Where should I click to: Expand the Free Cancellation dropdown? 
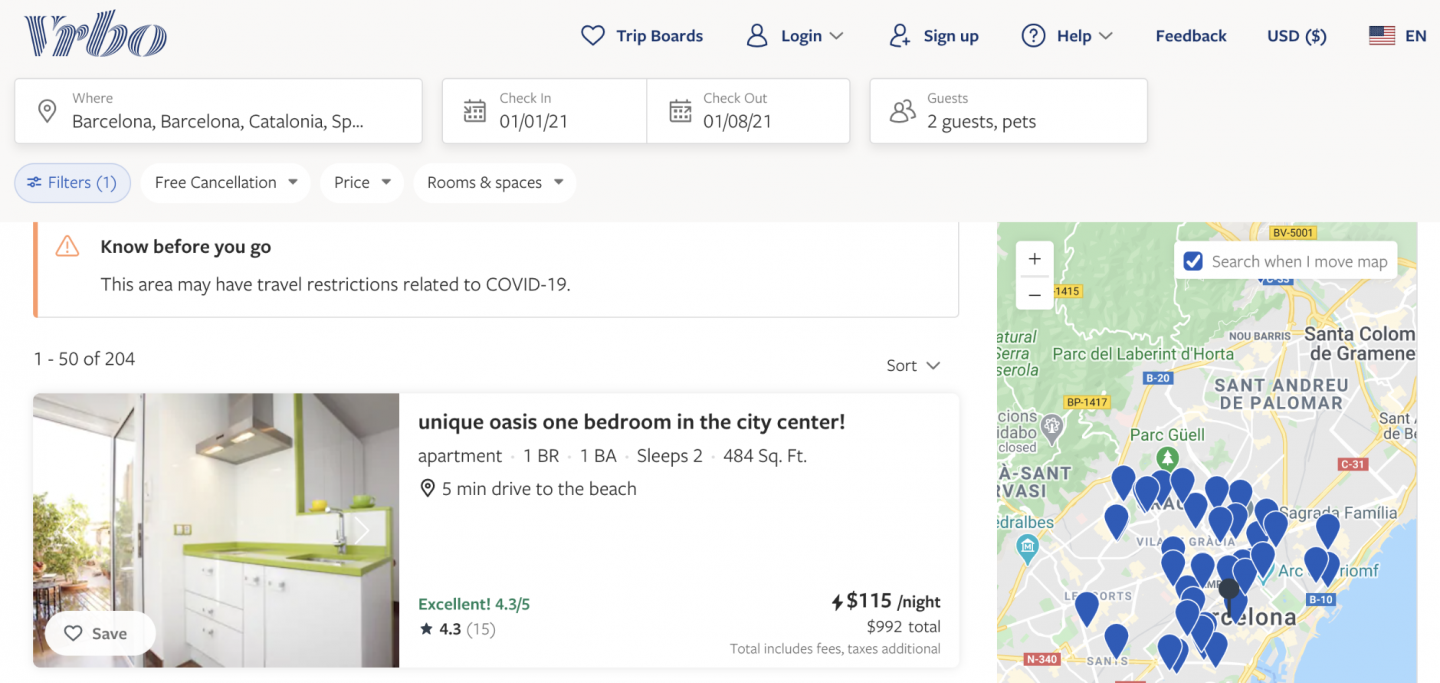[x=226, y=183]
